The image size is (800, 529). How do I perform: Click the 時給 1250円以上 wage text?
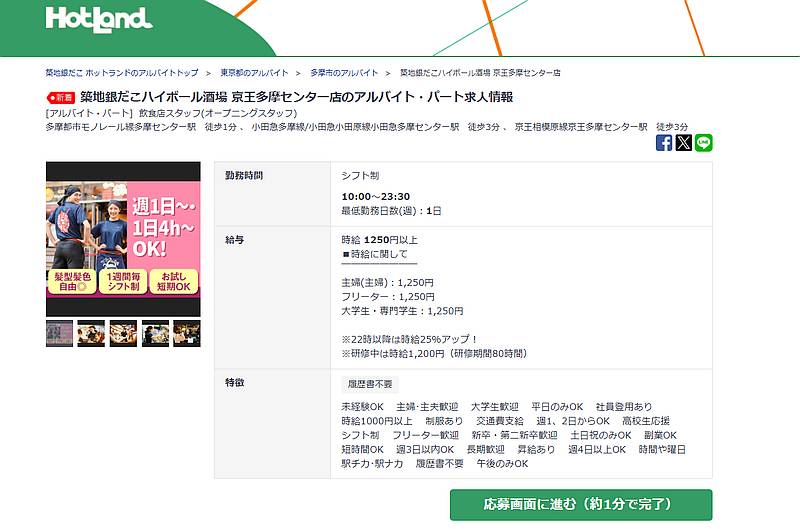point(380,240)
